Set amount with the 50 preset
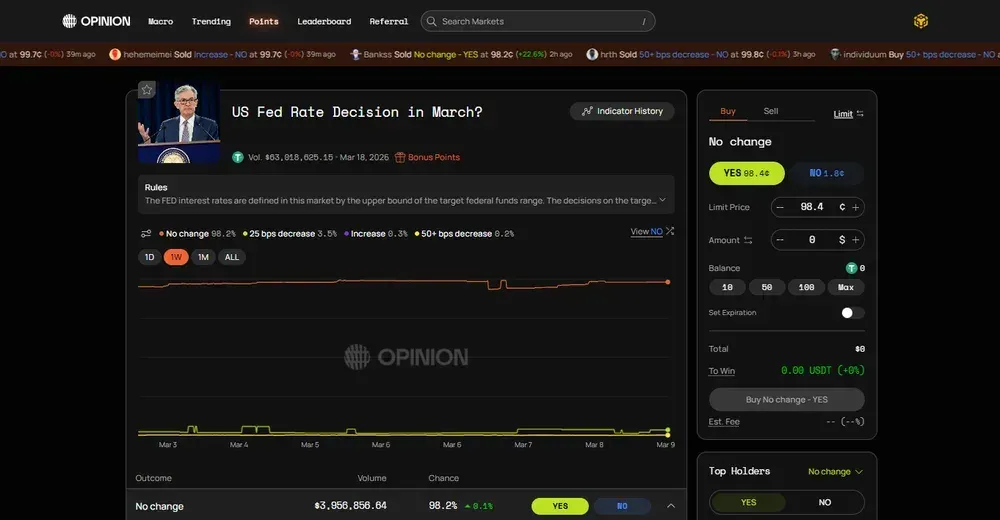 pos(767,287)
